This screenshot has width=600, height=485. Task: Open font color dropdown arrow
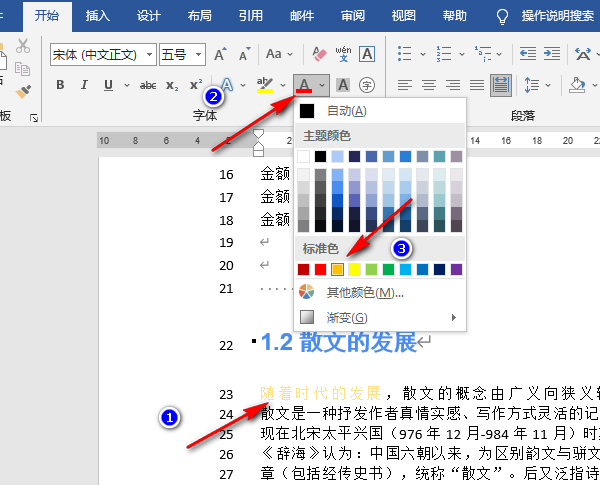(x=322, y=85)
